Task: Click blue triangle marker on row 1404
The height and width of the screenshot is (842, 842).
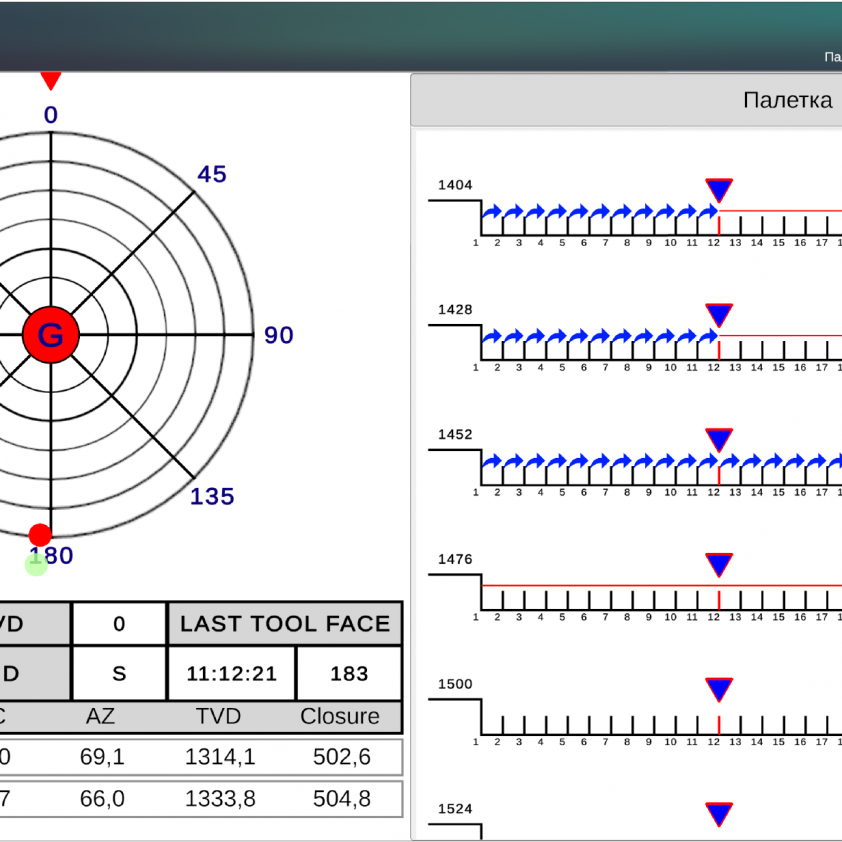Action: [x=719, y=190]
